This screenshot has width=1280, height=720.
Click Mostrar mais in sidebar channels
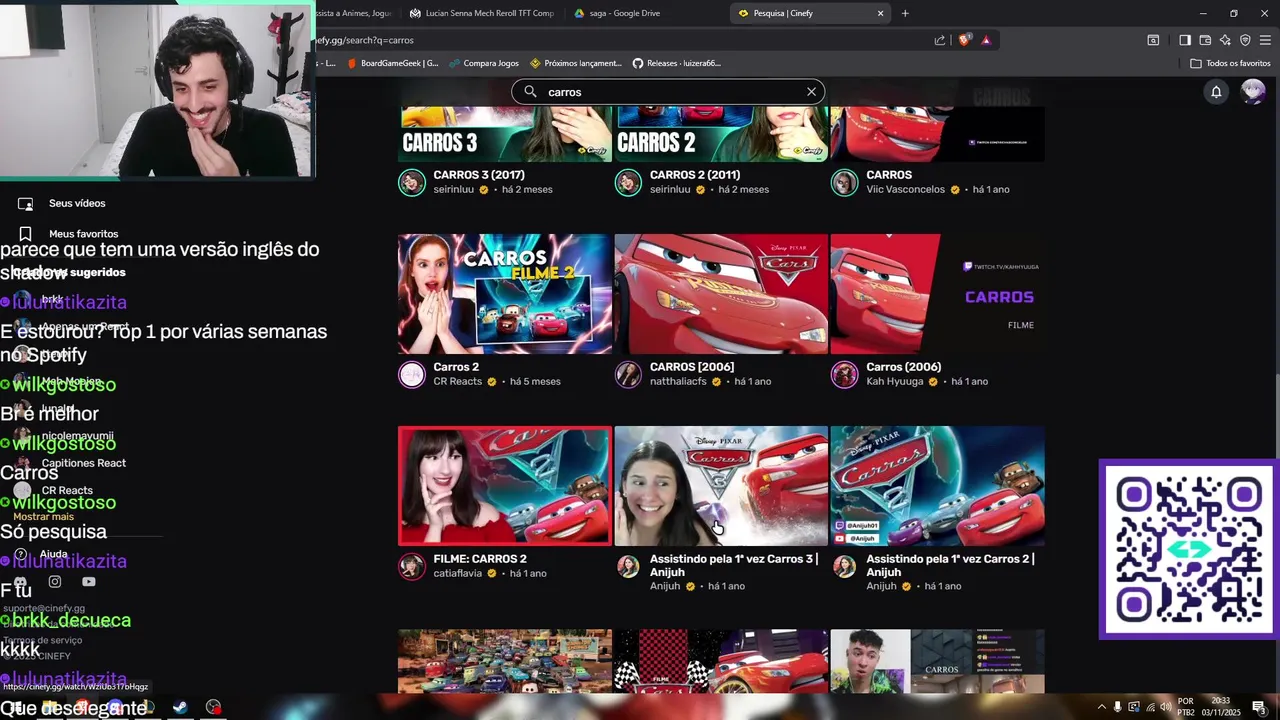point(44,517)
